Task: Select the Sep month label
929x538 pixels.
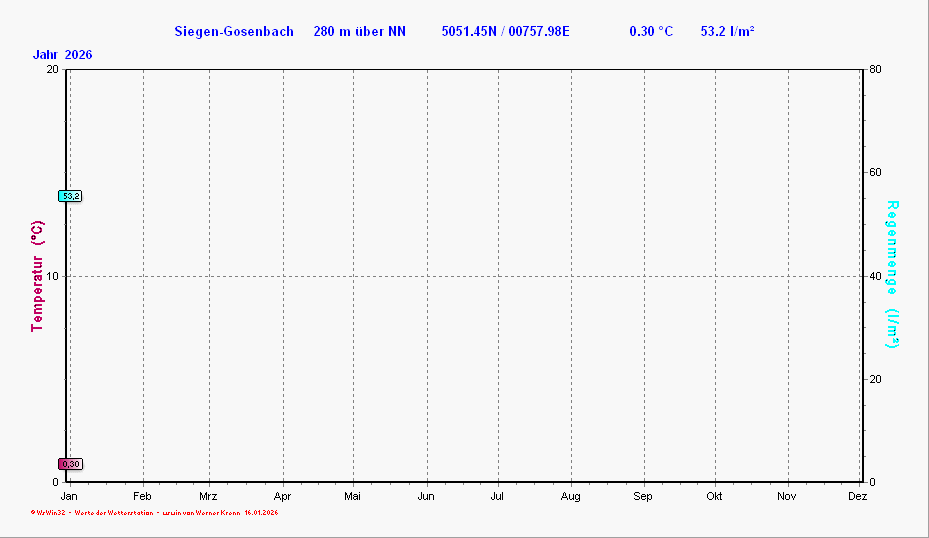Action: coord(642,496)
